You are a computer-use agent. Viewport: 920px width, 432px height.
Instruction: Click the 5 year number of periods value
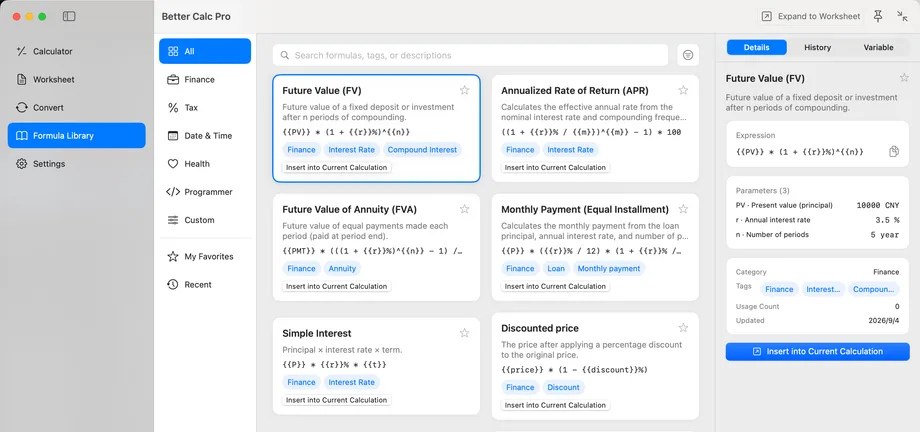pyautogui.click(x=885, y=235)
